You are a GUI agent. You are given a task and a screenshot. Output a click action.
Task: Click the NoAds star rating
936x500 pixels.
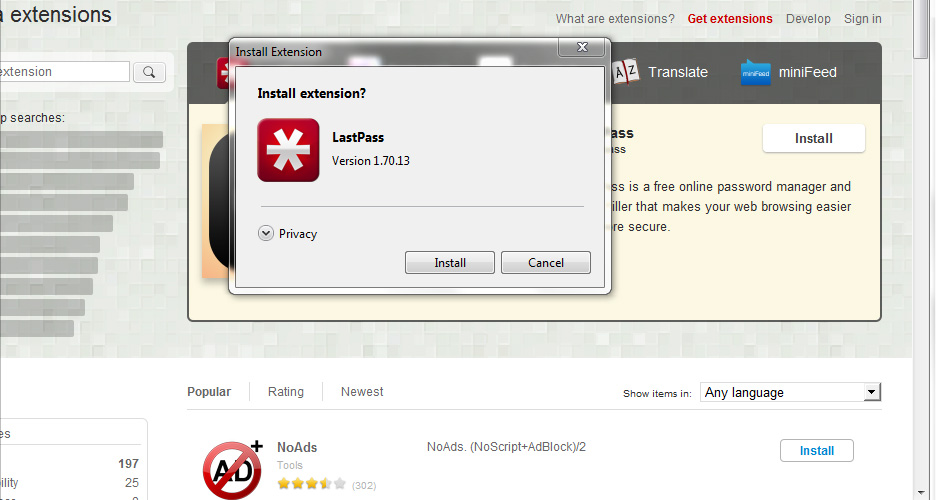point(312,483)
